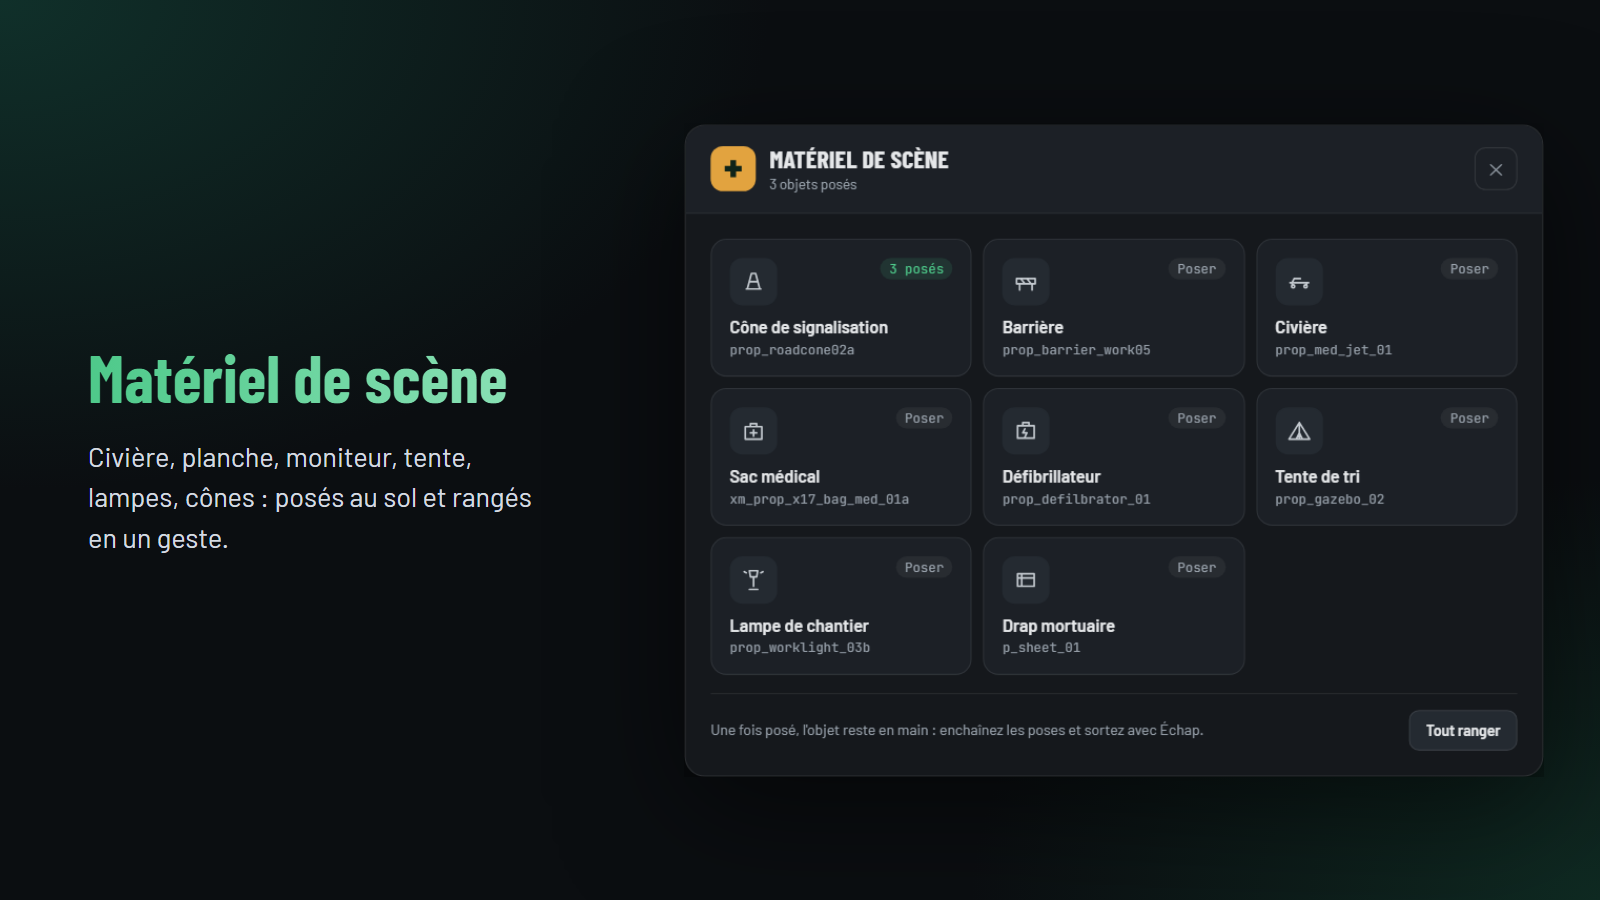This screenshot has width=1600, height=900.
Task: Click the triage tent icon
Action: click(1299, 431)
